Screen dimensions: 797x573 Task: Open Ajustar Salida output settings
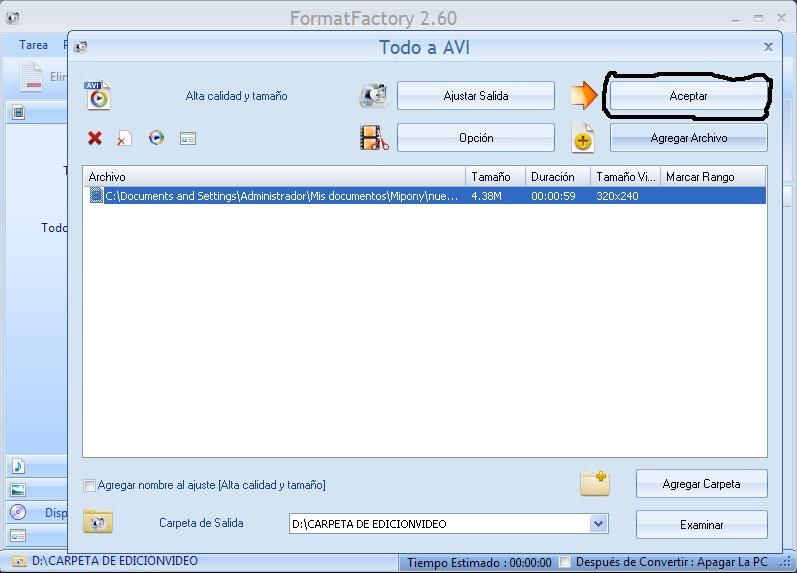tap(476, 96)
